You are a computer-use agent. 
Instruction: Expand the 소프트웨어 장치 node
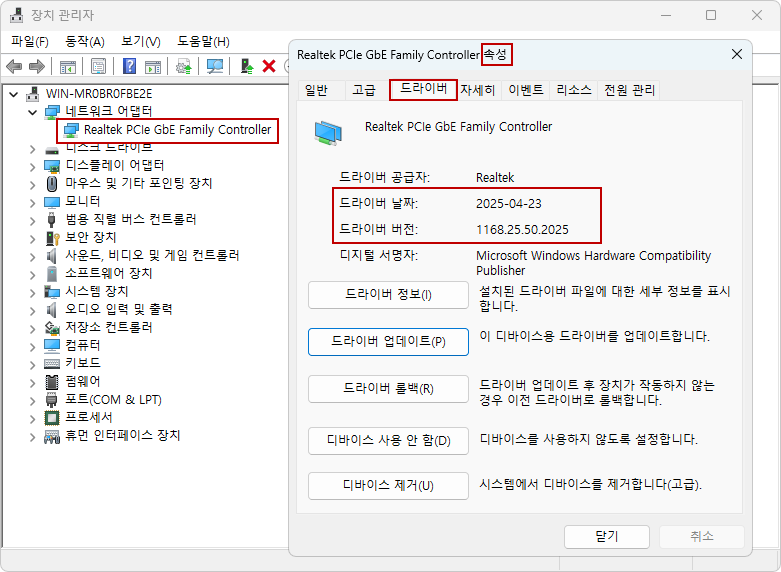32,275
